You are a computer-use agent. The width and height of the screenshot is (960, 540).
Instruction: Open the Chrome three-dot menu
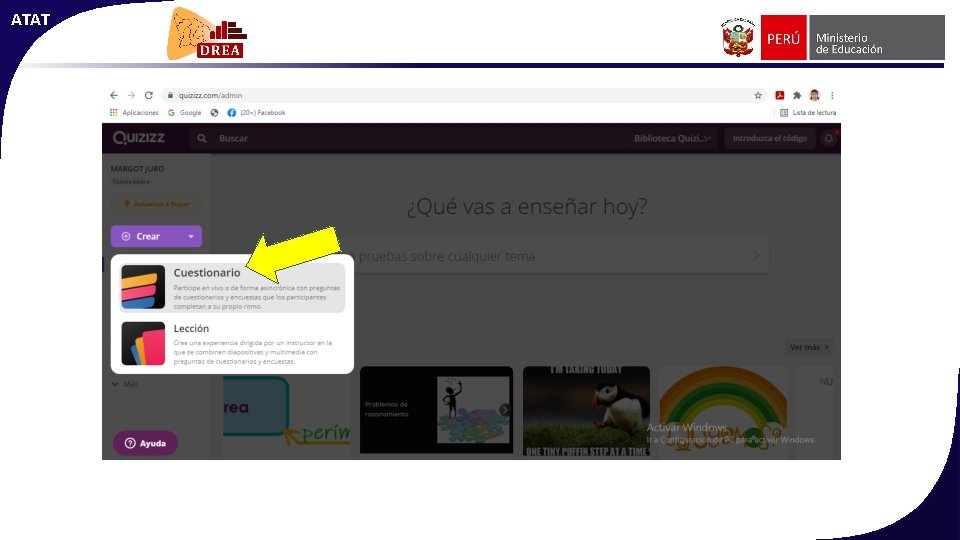point(832,96)
